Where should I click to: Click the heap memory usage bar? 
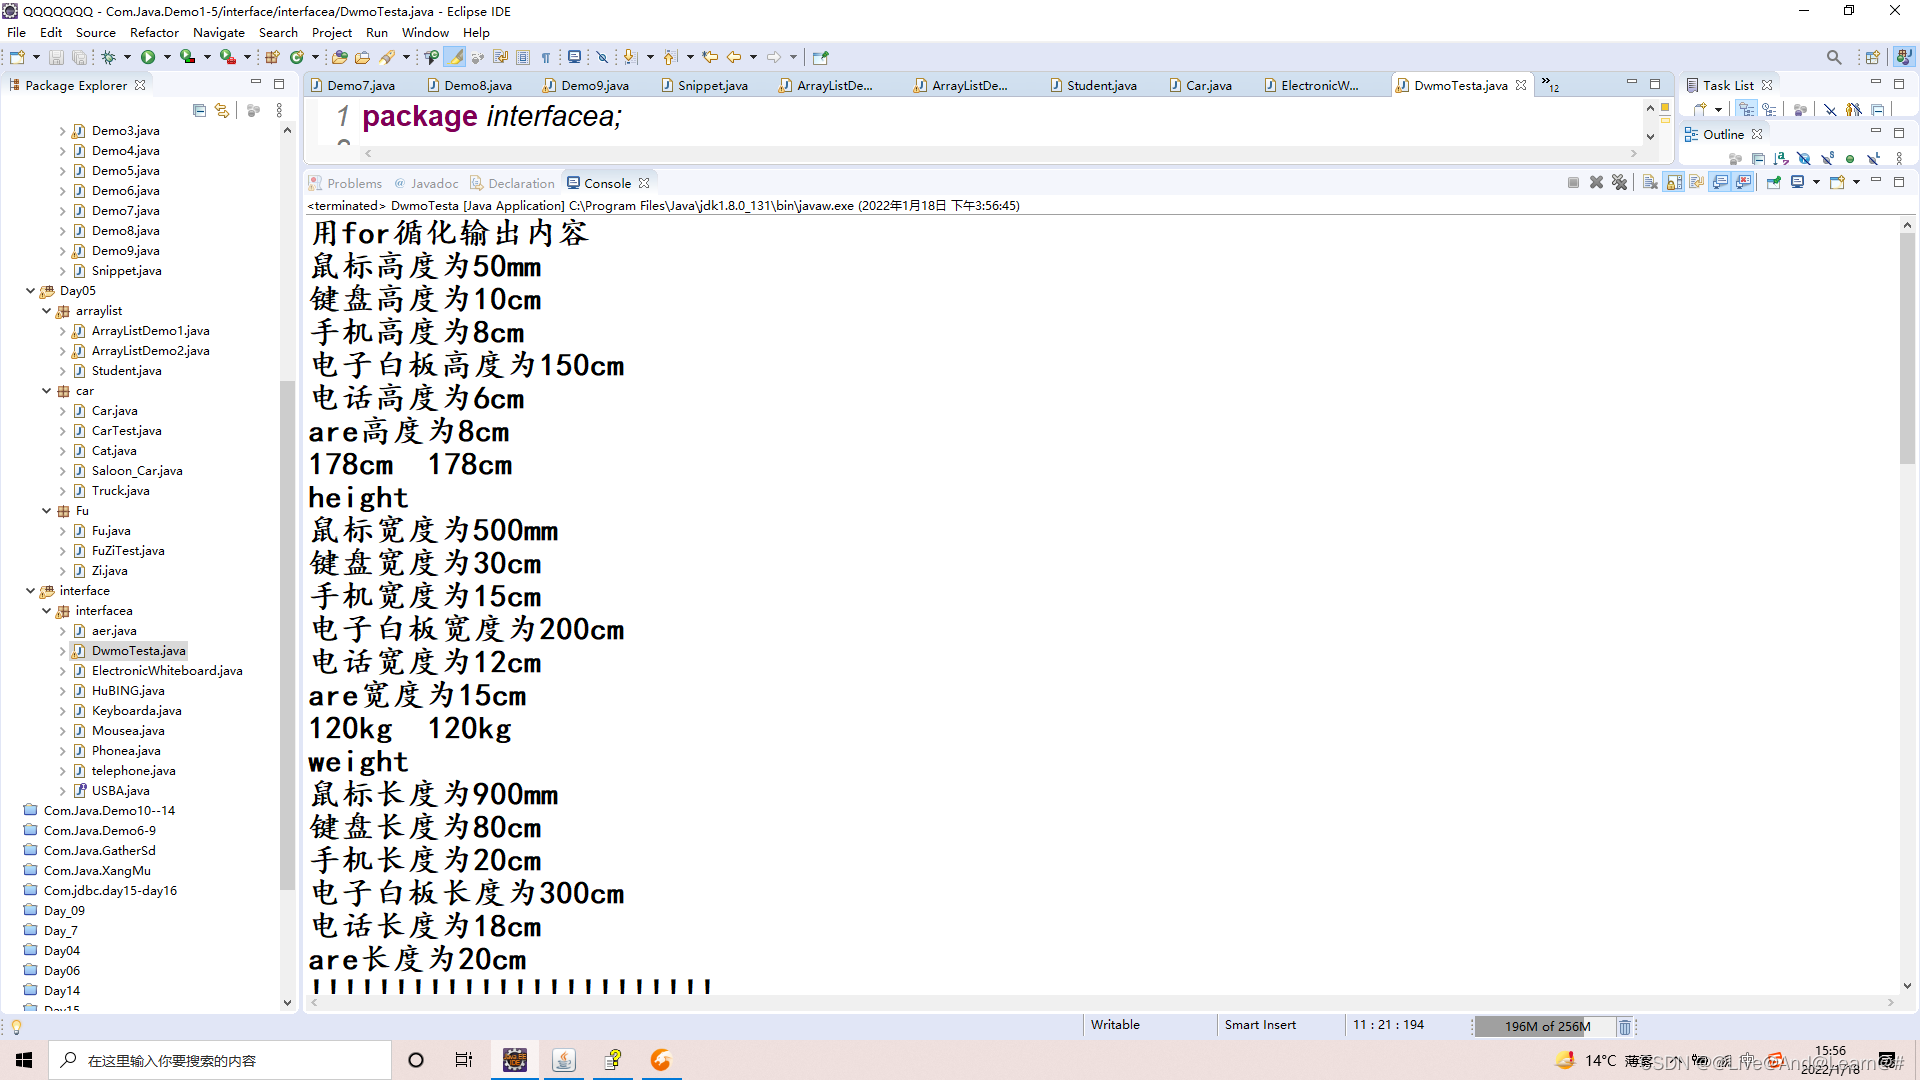coord(1545,1026)
